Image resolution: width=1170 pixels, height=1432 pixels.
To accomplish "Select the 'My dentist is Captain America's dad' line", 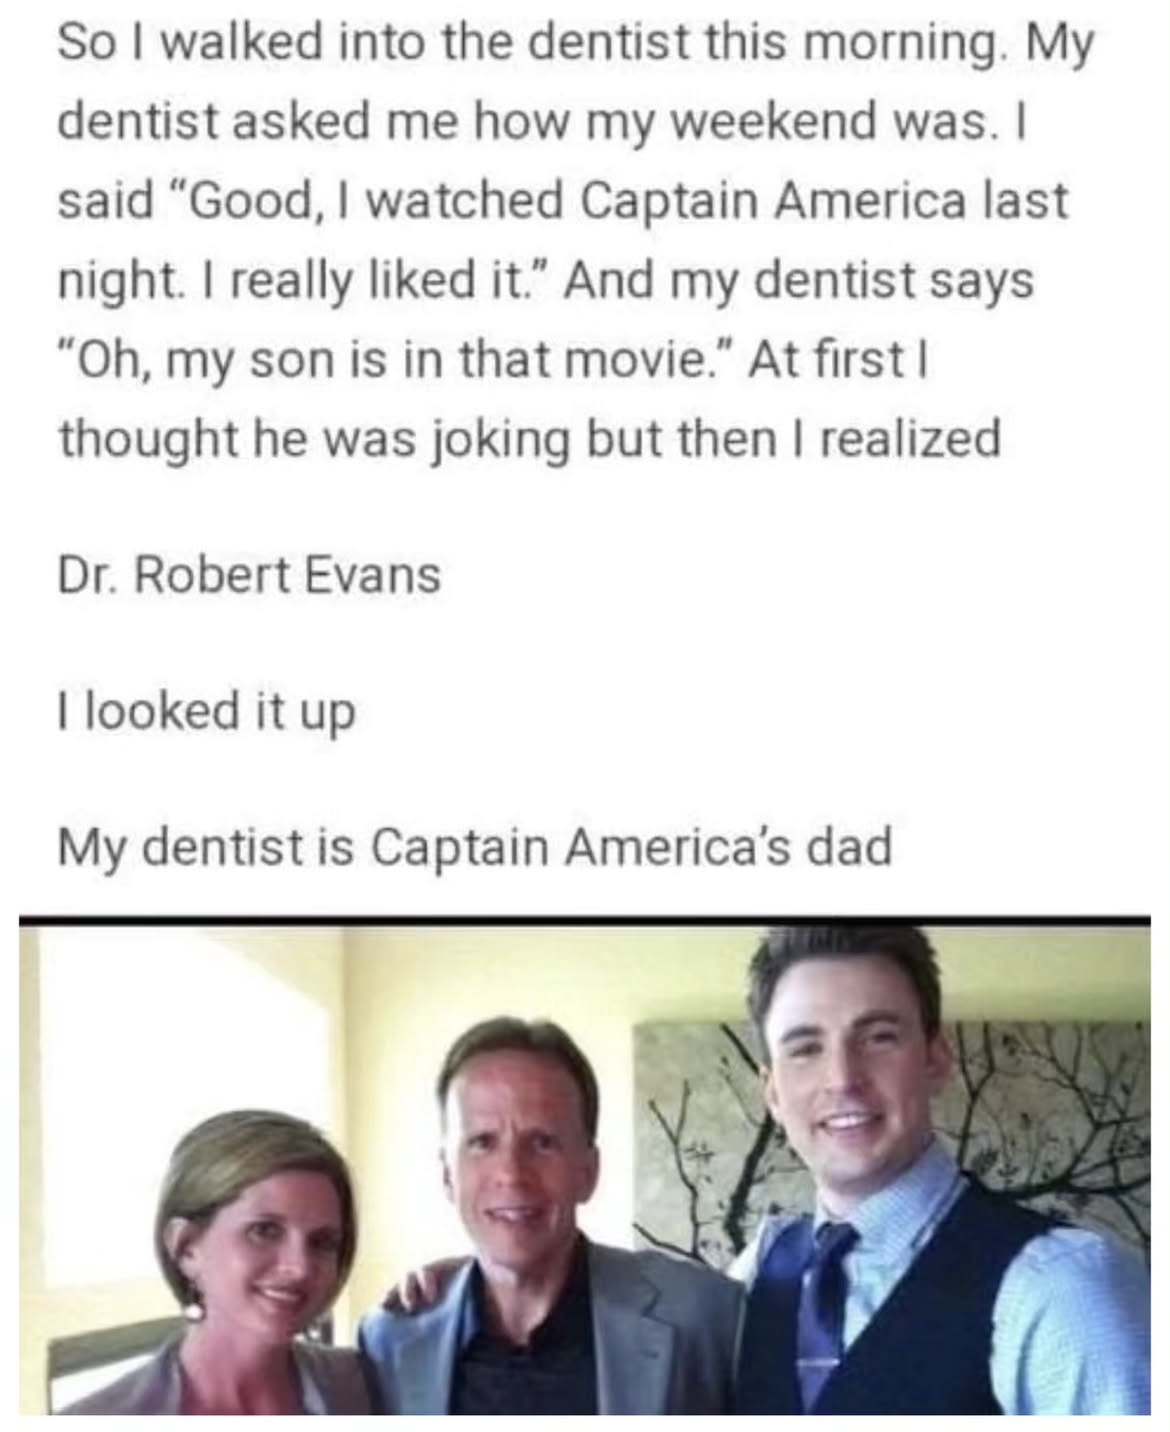I will (x=475, y=847).
